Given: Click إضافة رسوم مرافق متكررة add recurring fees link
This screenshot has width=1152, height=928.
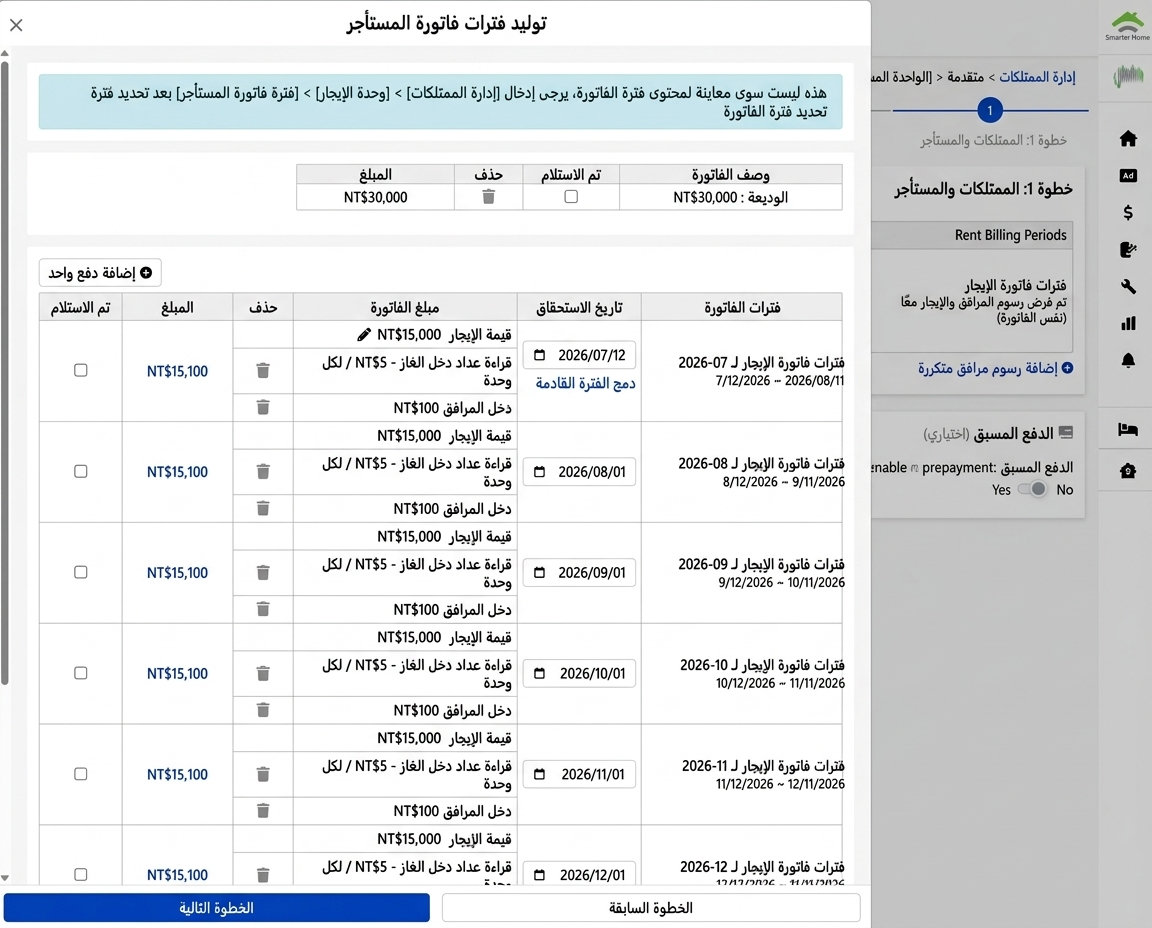Looking at the screenshot, I should click(x=995, y=367).
